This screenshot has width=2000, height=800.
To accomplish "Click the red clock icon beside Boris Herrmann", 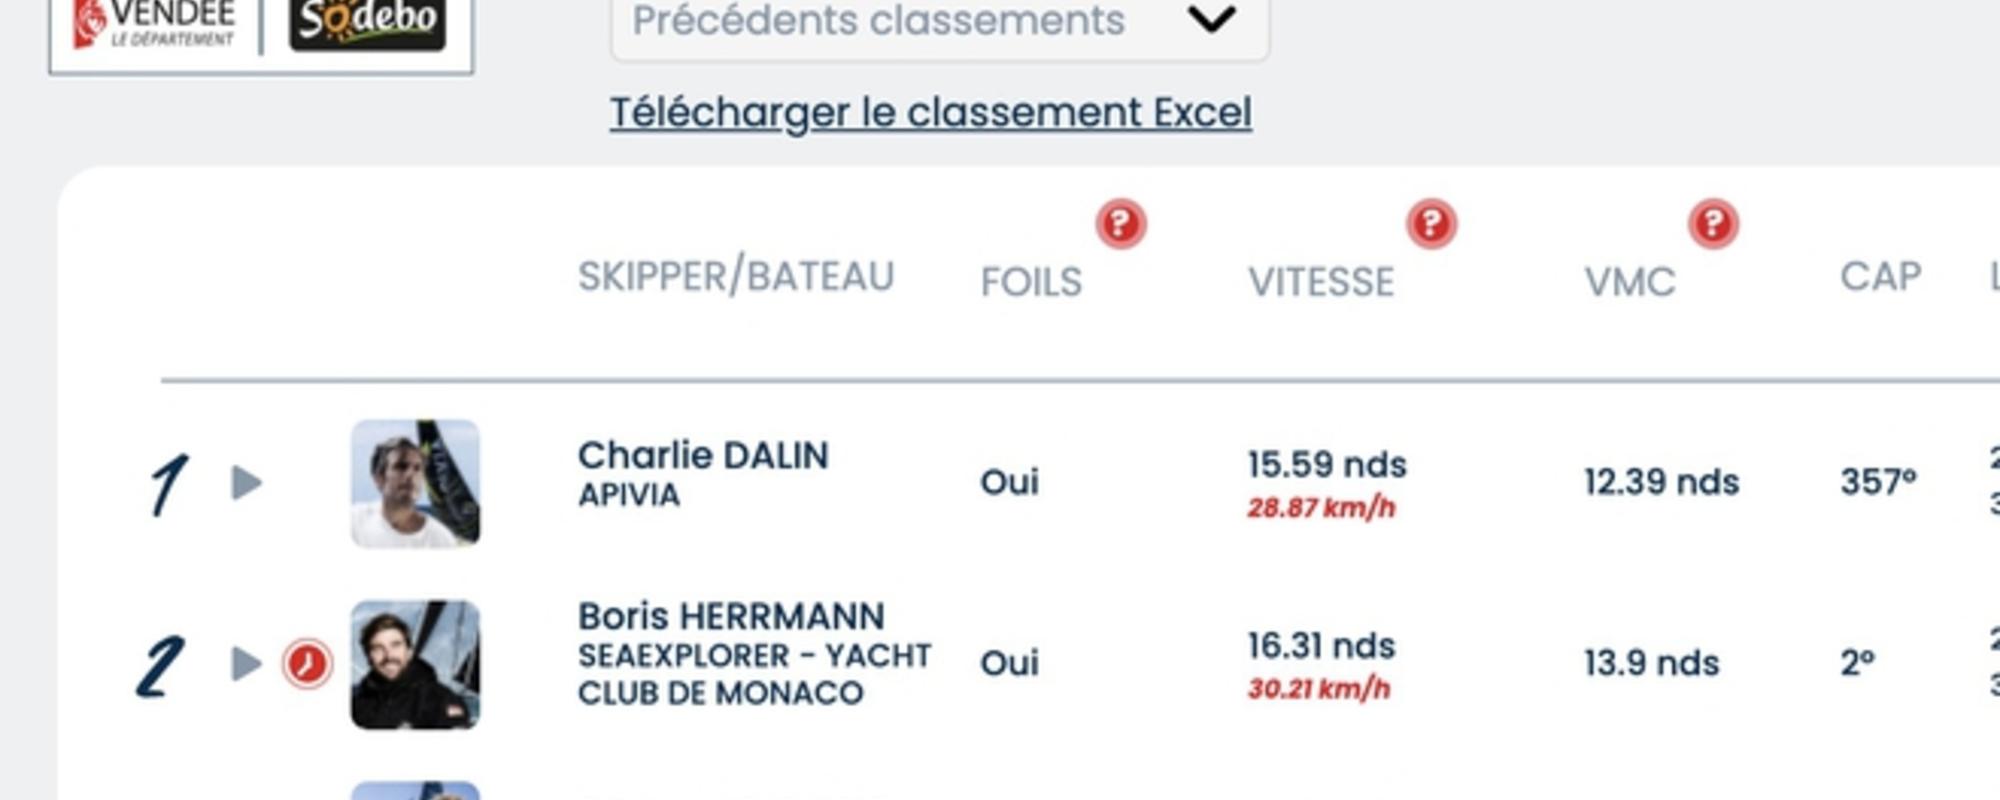I will (307, 664).
